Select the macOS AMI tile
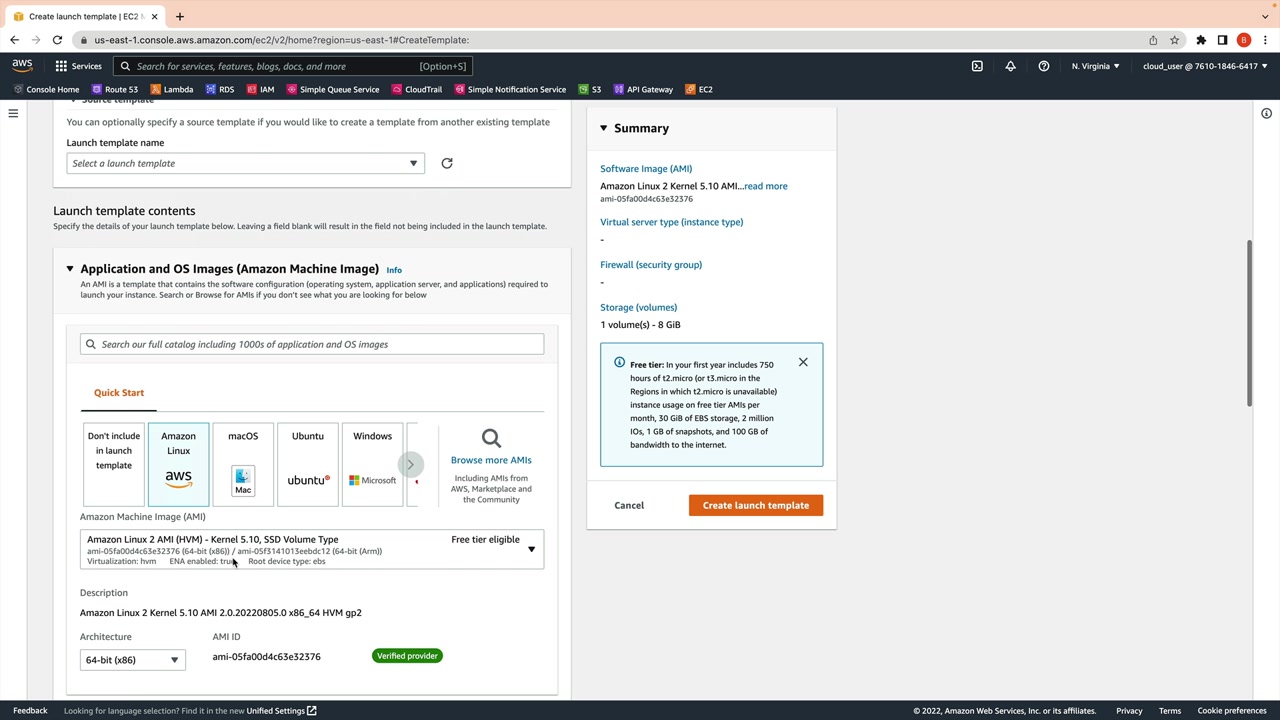1280x720 pixels. pyautogui.click(x=243, y=465)
